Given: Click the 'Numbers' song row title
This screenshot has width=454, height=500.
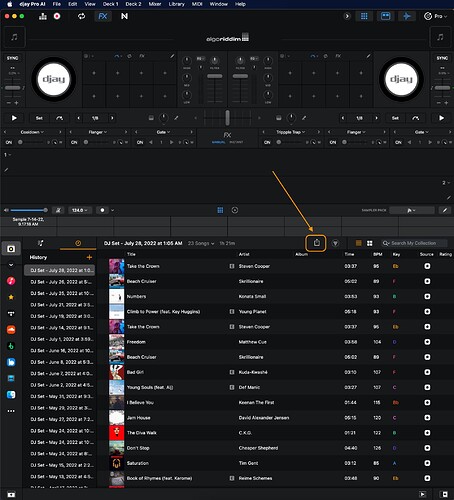Looking at the screenshot, I should (x=136, y=296).
